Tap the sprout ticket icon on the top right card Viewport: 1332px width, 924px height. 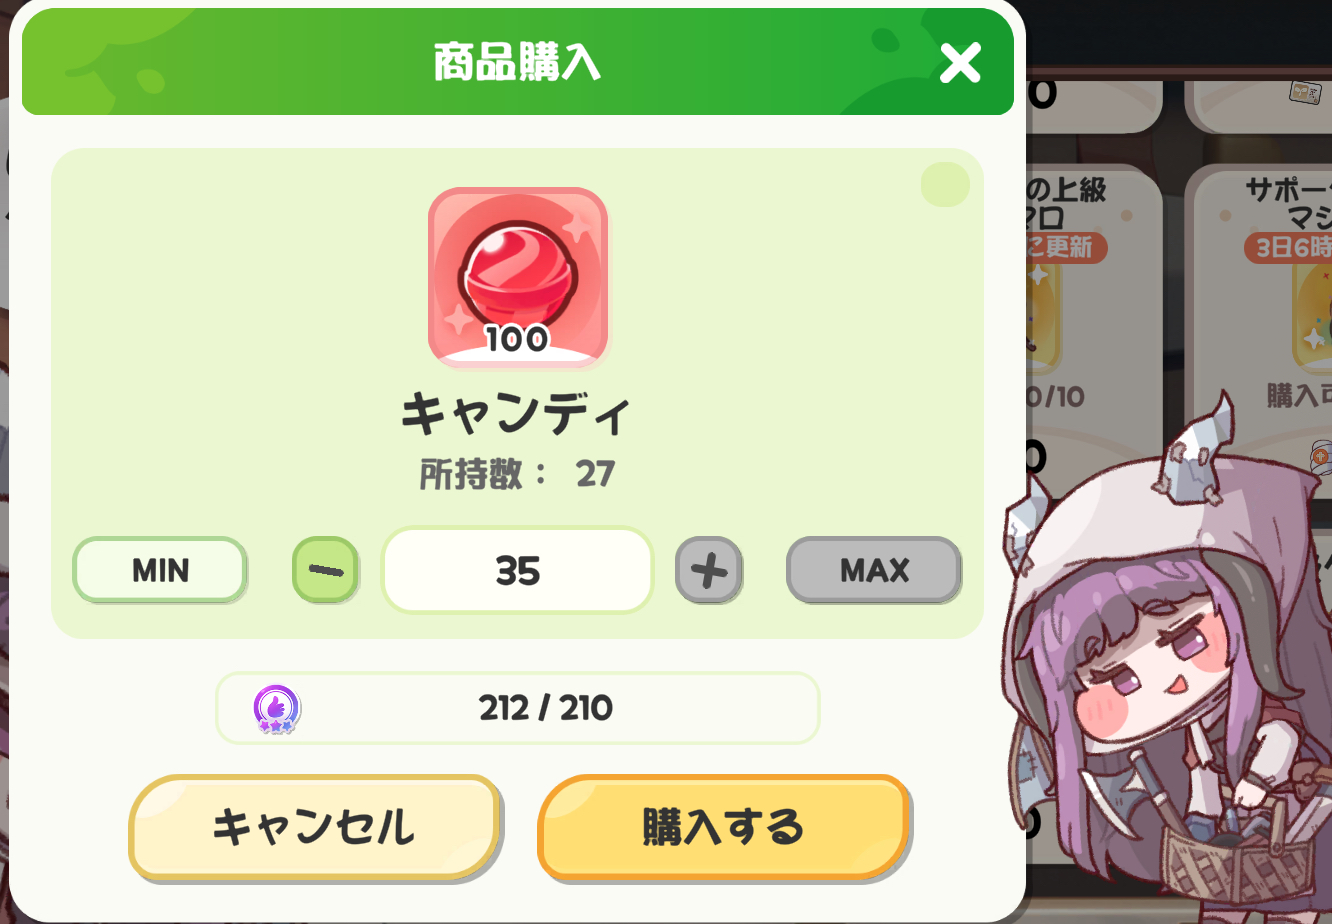[1304, 92]
